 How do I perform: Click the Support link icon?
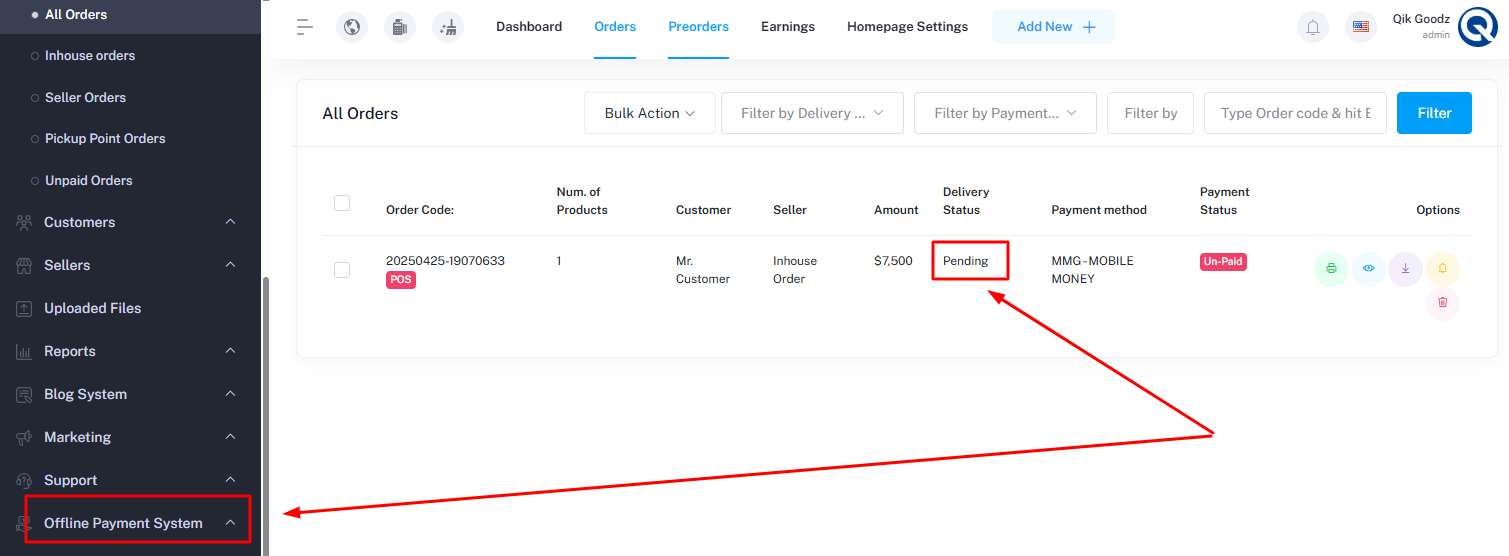click(25, 480)
